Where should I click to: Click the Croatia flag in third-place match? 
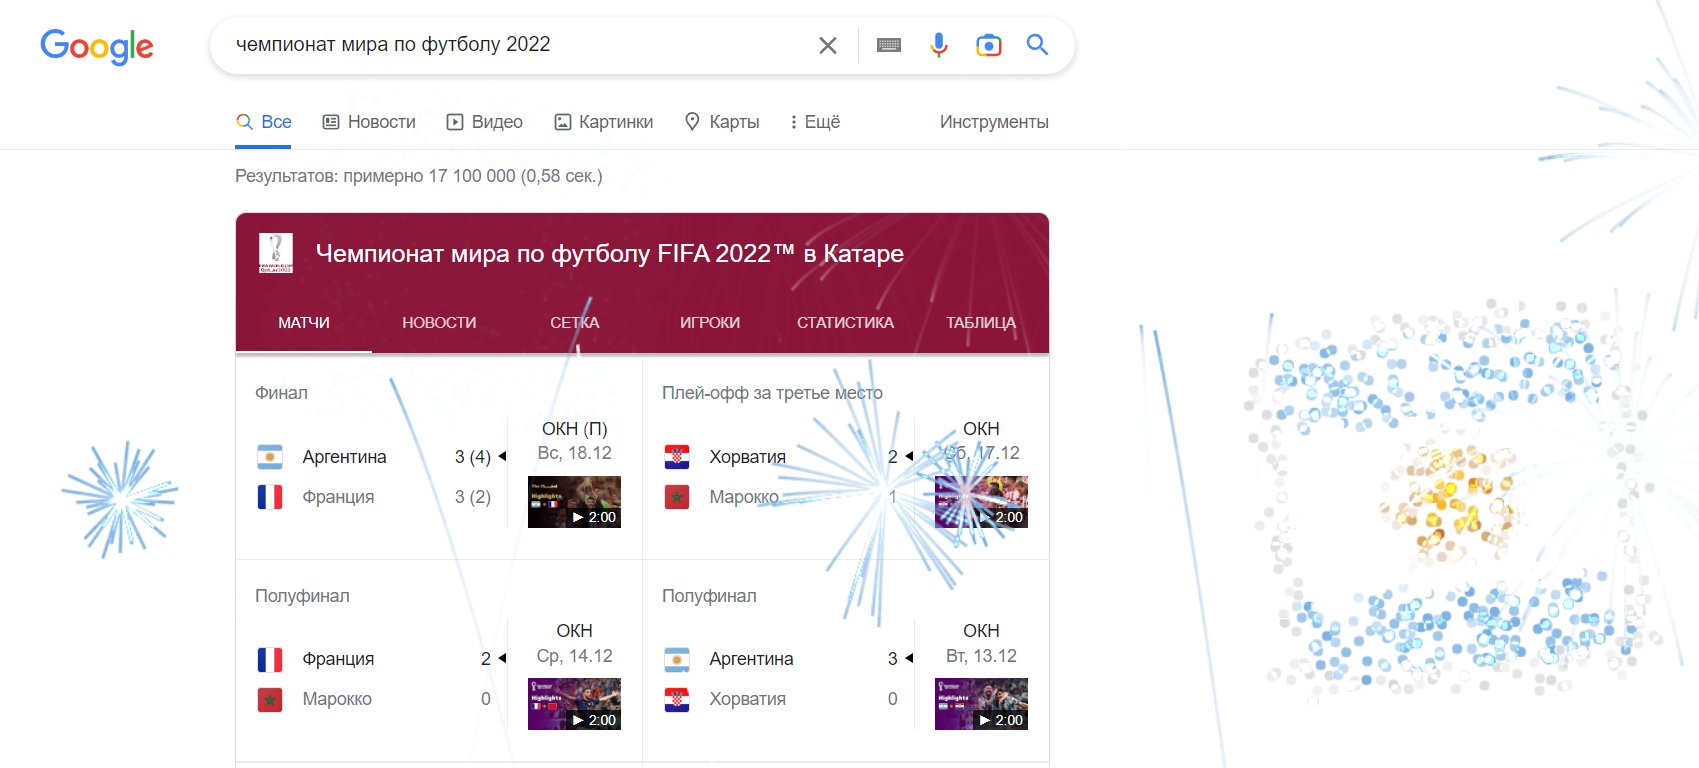point(677,457)
